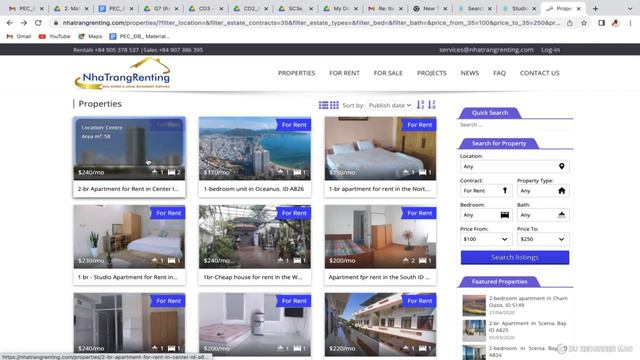The height and width of the screenshot is (360, 640).
Task: Sort listings in descending order
Action: 432,105
